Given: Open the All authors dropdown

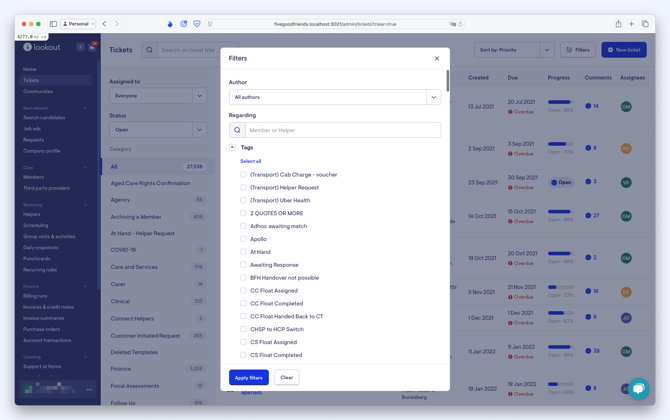Looking at the screenshot, I should click(x=334, y=97).
